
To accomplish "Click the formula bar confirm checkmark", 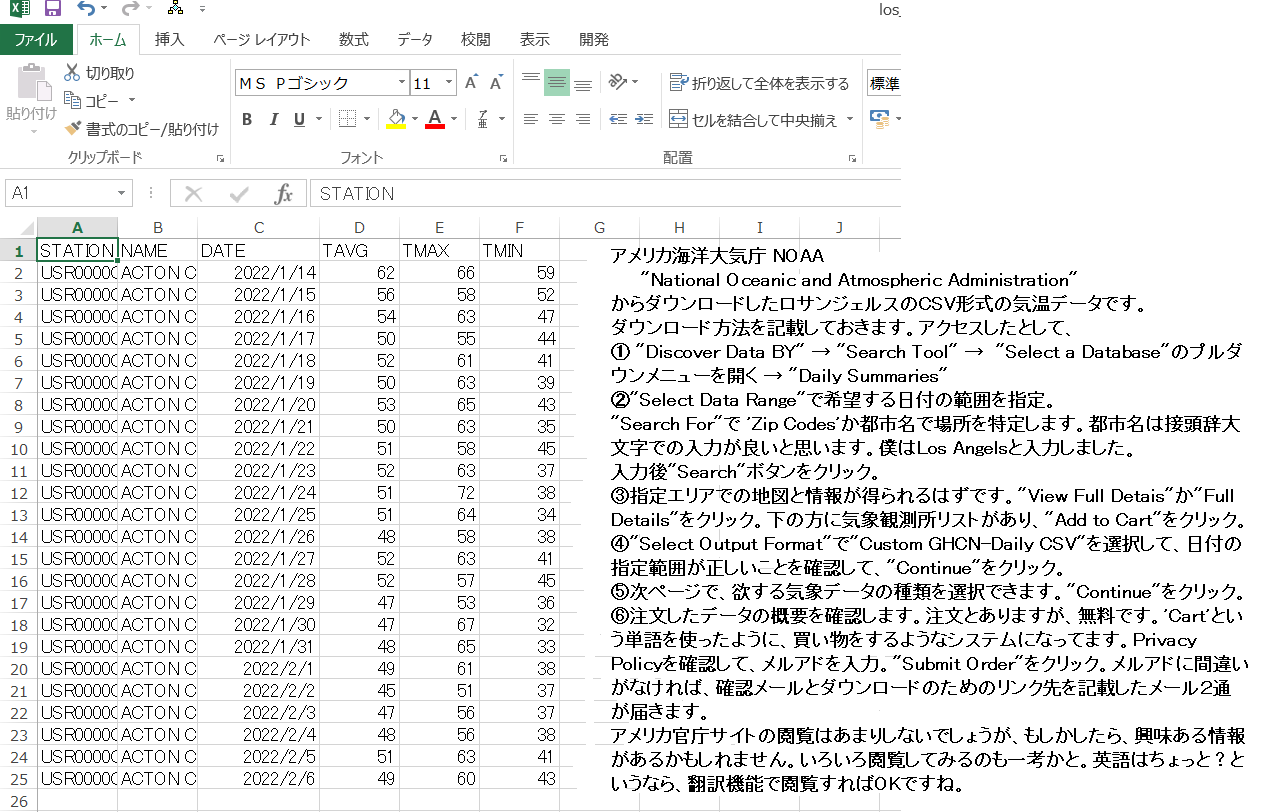I will point(239,194).
